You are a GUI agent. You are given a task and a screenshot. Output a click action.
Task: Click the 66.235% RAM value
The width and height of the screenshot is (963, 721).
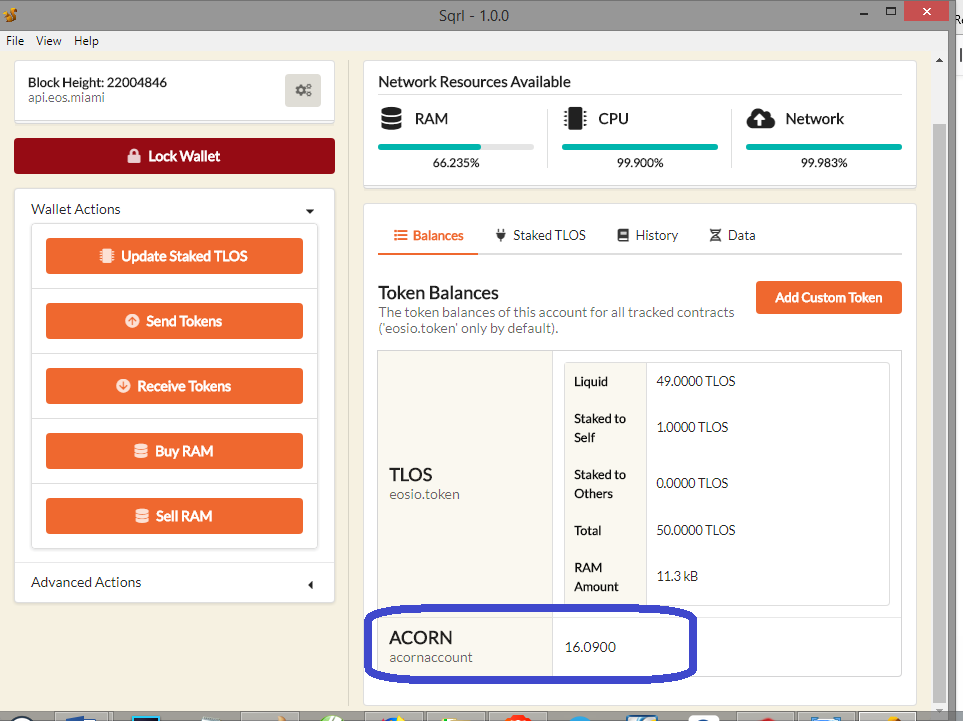point(456,163)
